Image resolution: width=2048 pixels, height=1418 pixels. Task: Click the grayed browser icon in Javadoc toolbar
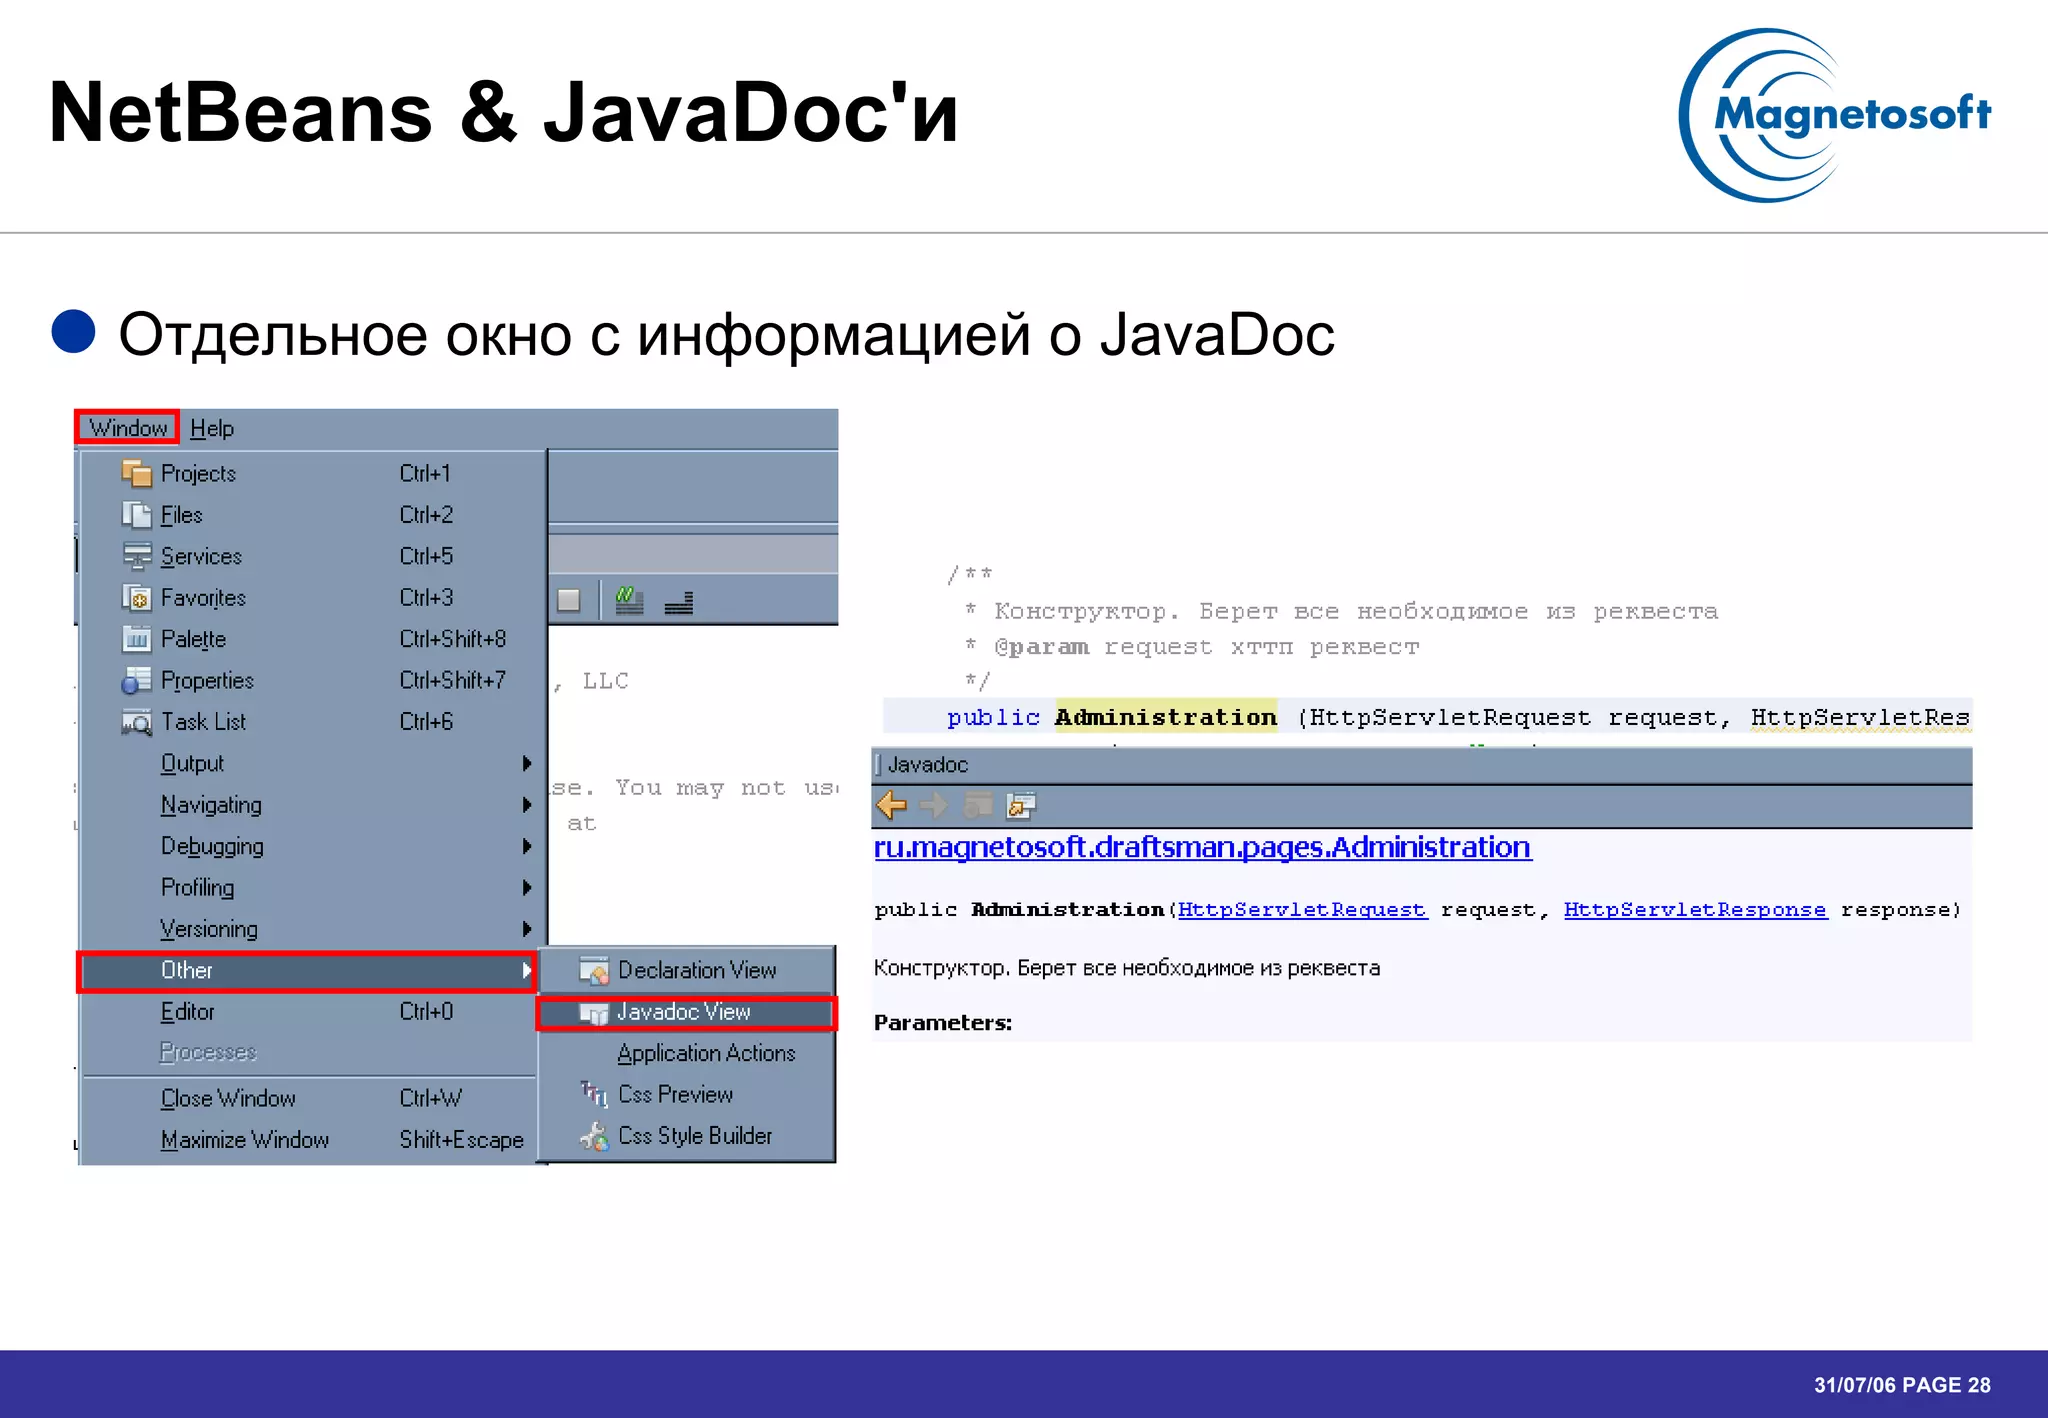[x=977, y=805]
